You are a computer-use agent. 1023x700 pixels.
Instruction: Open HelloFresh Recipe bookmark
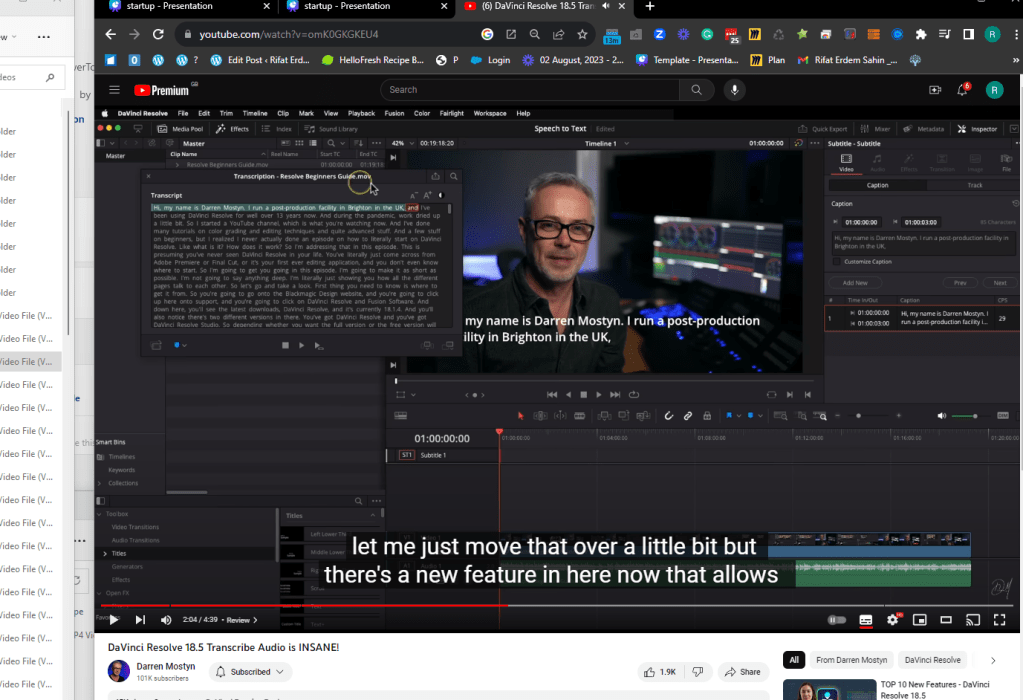(x=373, y=60)
